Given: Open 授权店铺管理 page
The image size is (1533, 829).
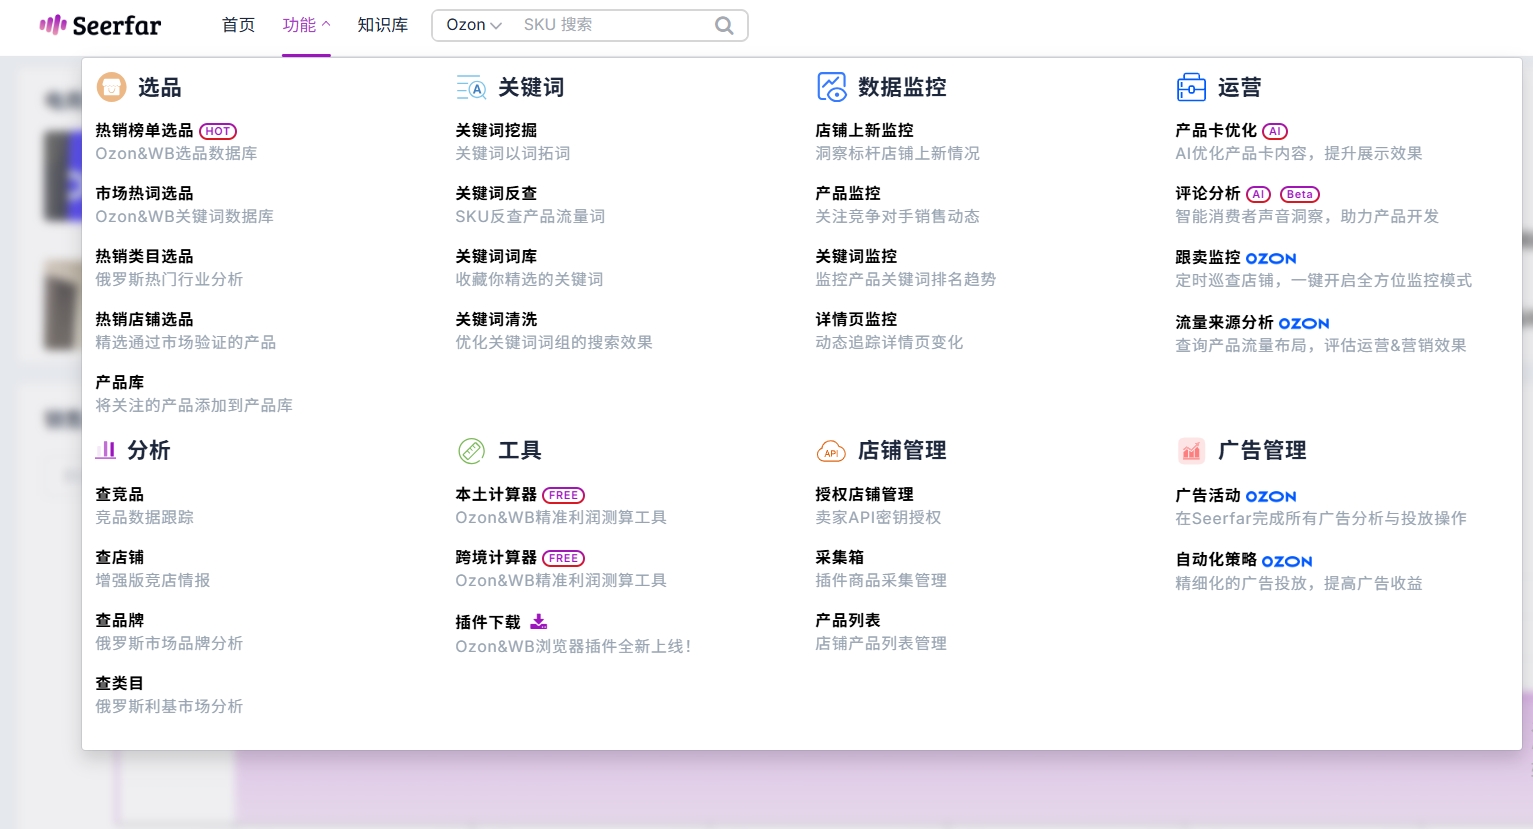Looking at the screenshot, I should [864, 495].
